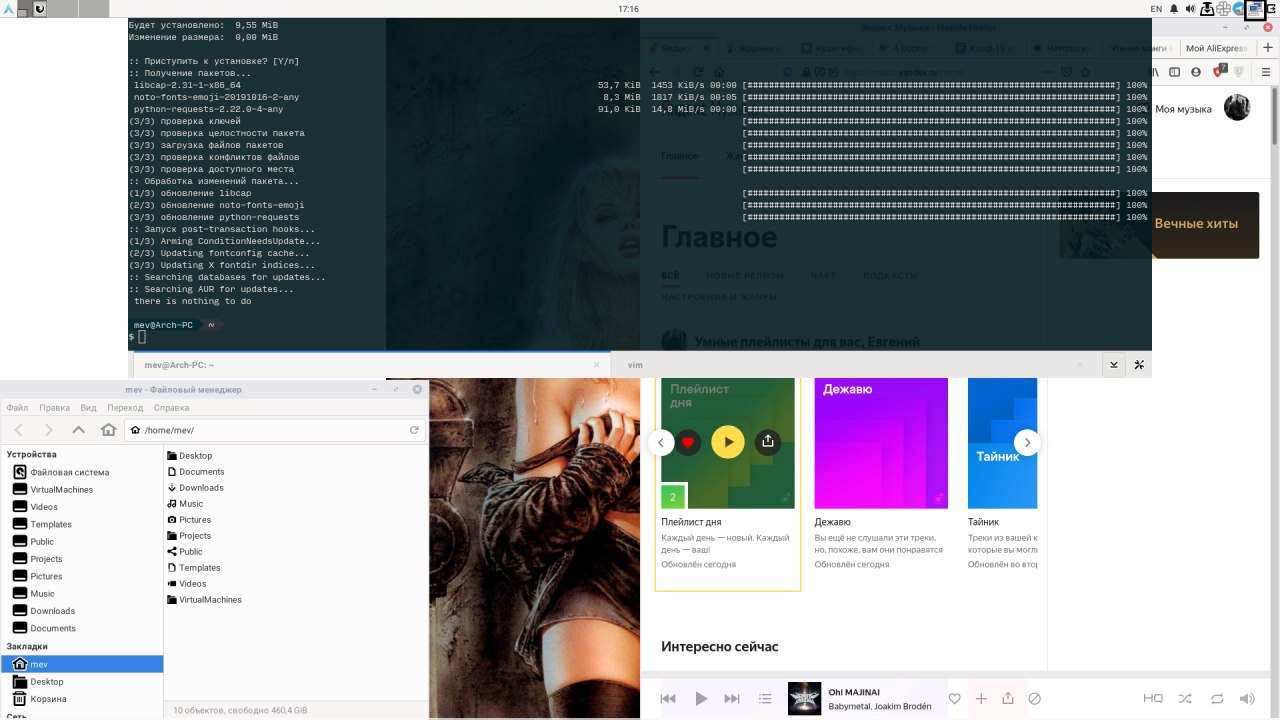The height and width of the screenshot is (720, 1280).
Task: Open the red shield extension with badge 7
Action: (x=1220, y=71)
